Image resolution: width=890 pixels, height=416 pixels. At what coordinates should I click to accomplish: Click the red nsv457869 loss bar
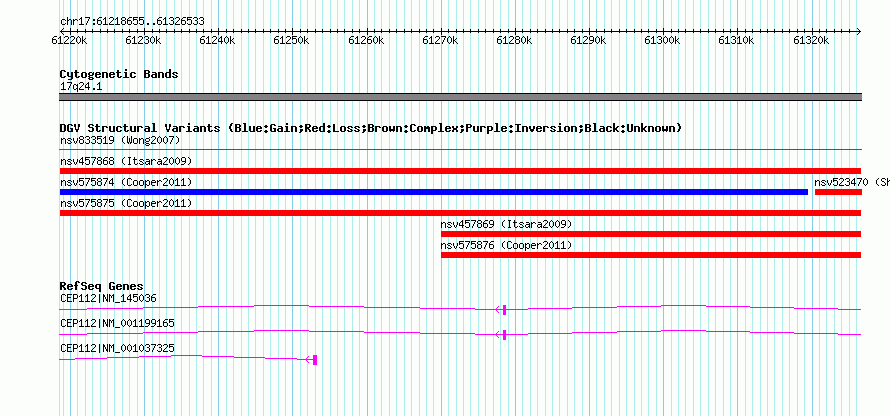651,234
